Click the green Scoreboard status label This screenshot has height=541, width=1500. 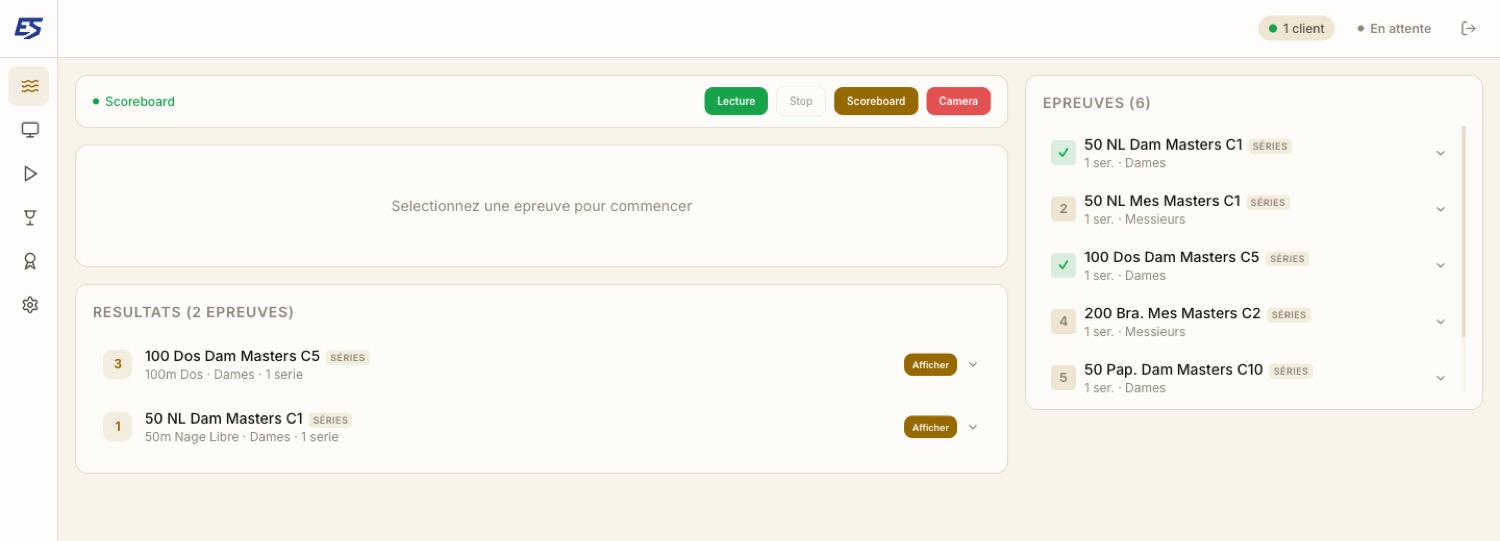(134, 101)
